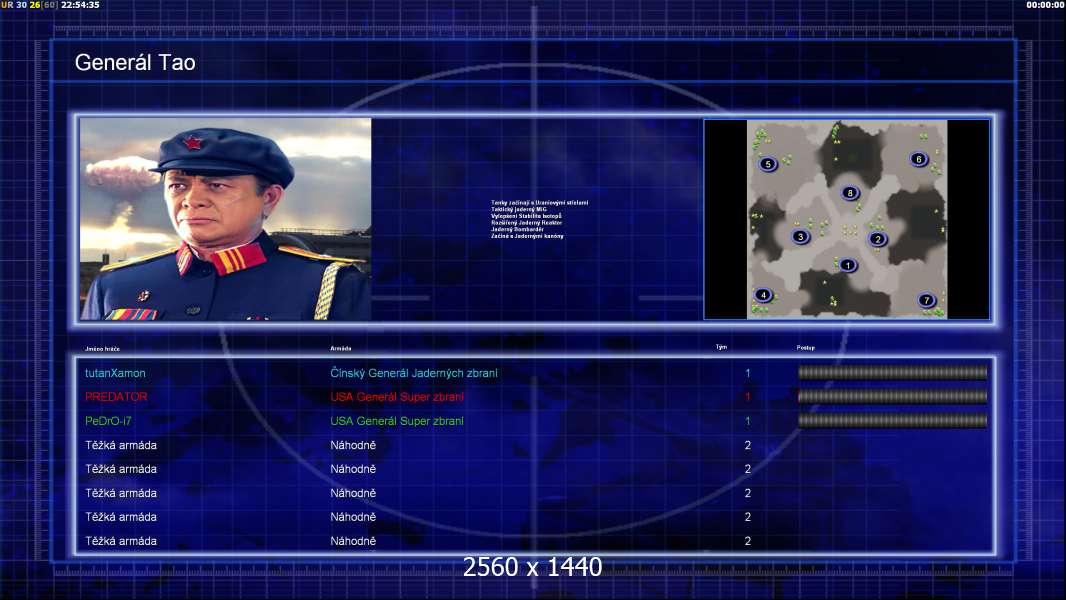Click the "Začíná s Jadernými kanóny" line
Image resolution: width=1066 pixels, height=600 pixels.
(527, 236)
